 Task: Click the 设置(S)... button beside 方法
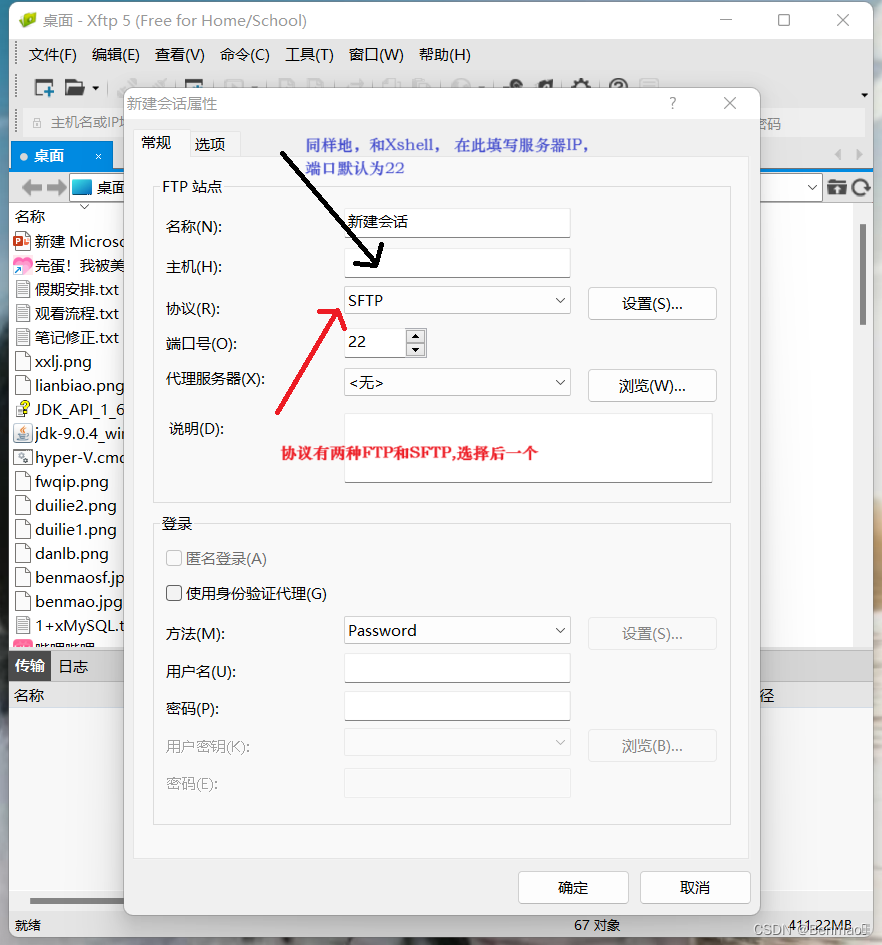652,633
